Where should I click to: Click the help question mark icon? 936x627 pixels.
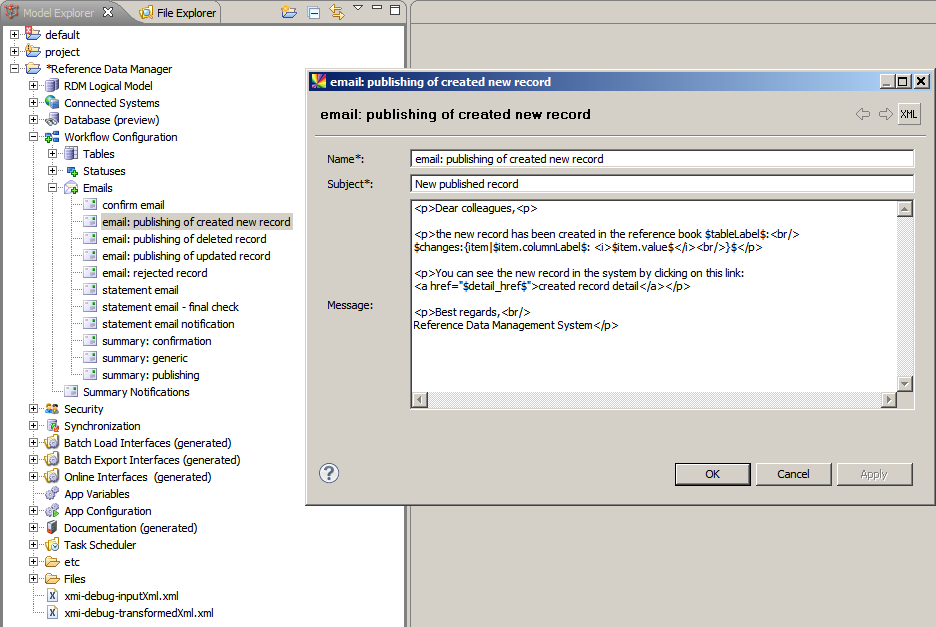click(x=329, y=473)
